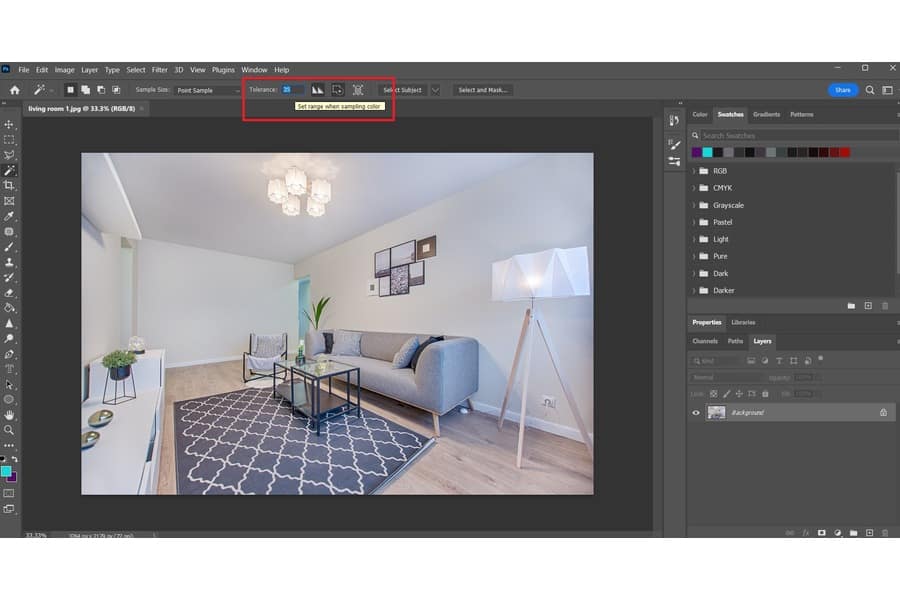900x600 pixels.
Task: Open the Image menu
Action: 65,70
